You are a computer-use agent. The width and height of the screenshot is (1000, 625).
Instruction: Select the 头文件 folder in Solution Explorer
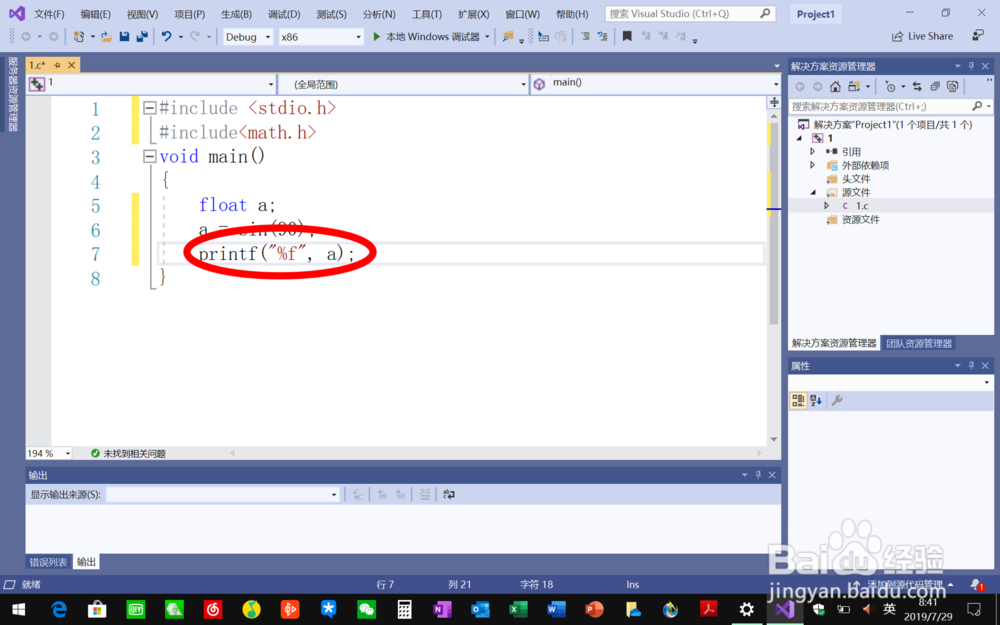[855, 179]
